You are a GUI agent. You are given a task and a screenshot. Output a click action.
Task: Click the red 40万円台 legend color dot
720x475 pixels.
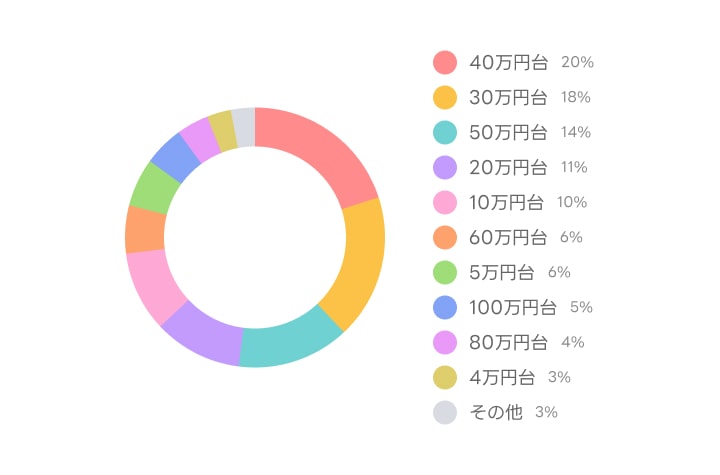point(445,62)
